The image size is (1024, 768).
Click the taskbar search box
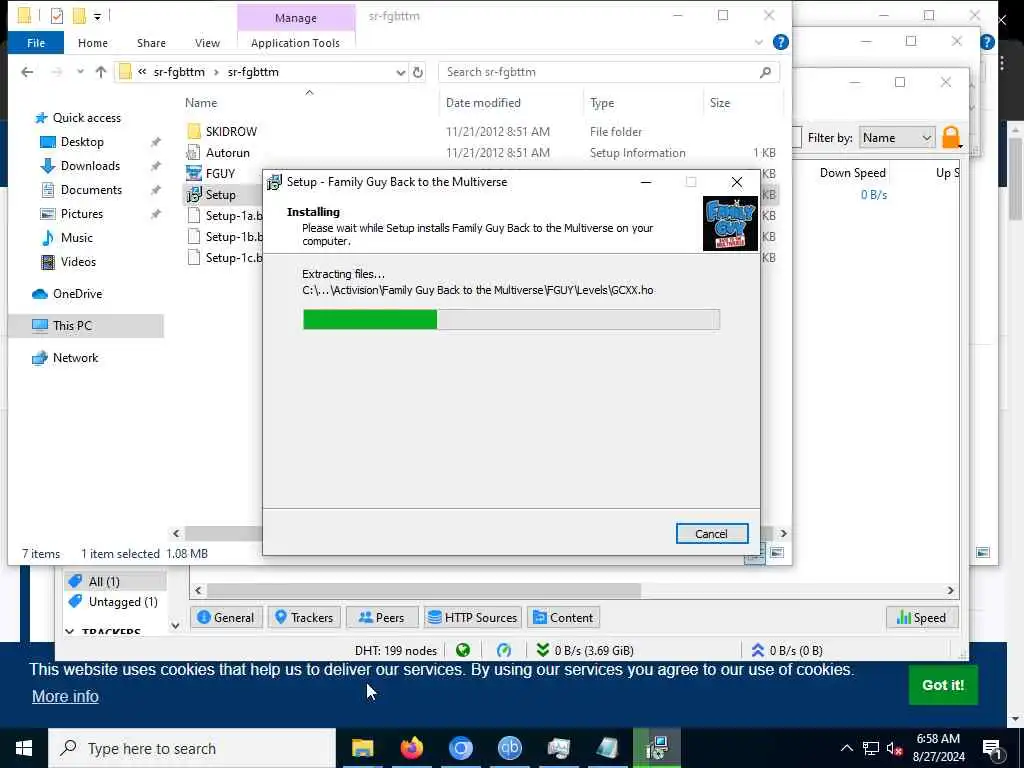tap(192, 748)
